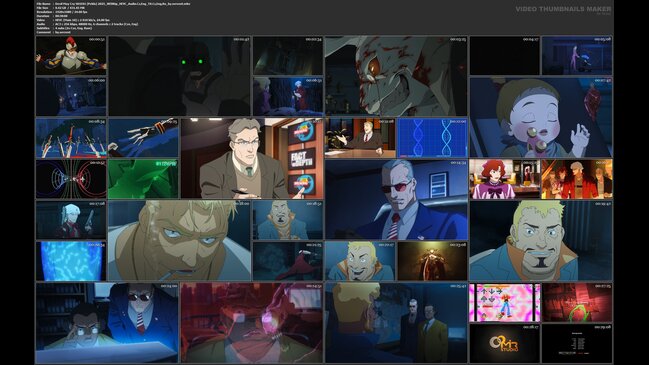Select the end credits thumbnail

pyautogui.click(x=577, y=343)
